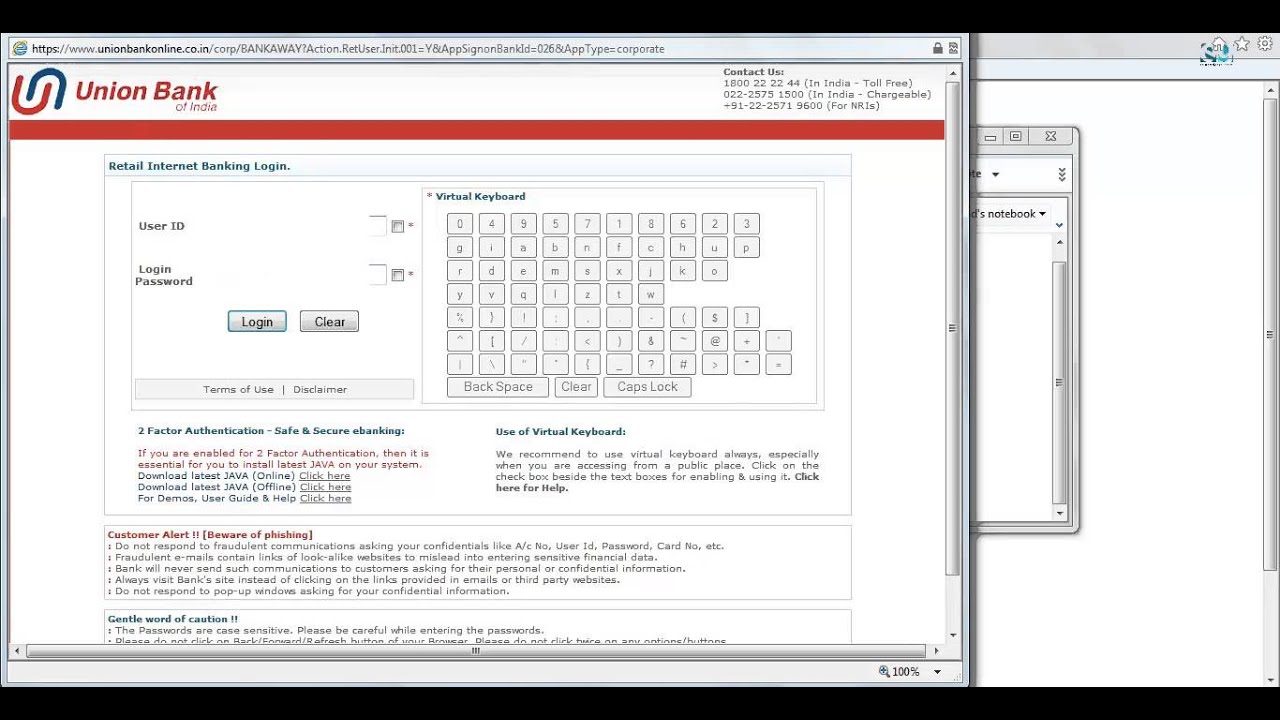Image resolution: width=1280 pixels, height=720 pixels.
Task: Select virtual key 7
Action: [x=587, y=224]
